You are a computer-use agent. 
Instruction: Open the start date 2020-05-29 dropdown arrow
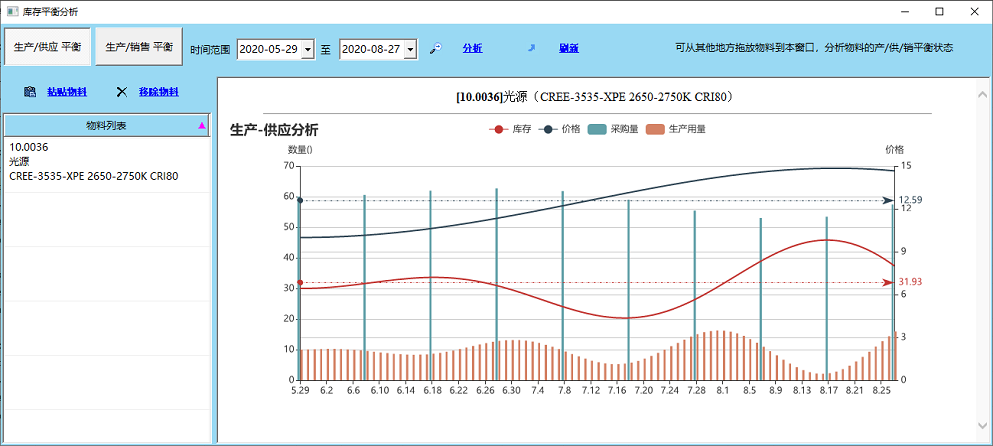tap(308, 49)
